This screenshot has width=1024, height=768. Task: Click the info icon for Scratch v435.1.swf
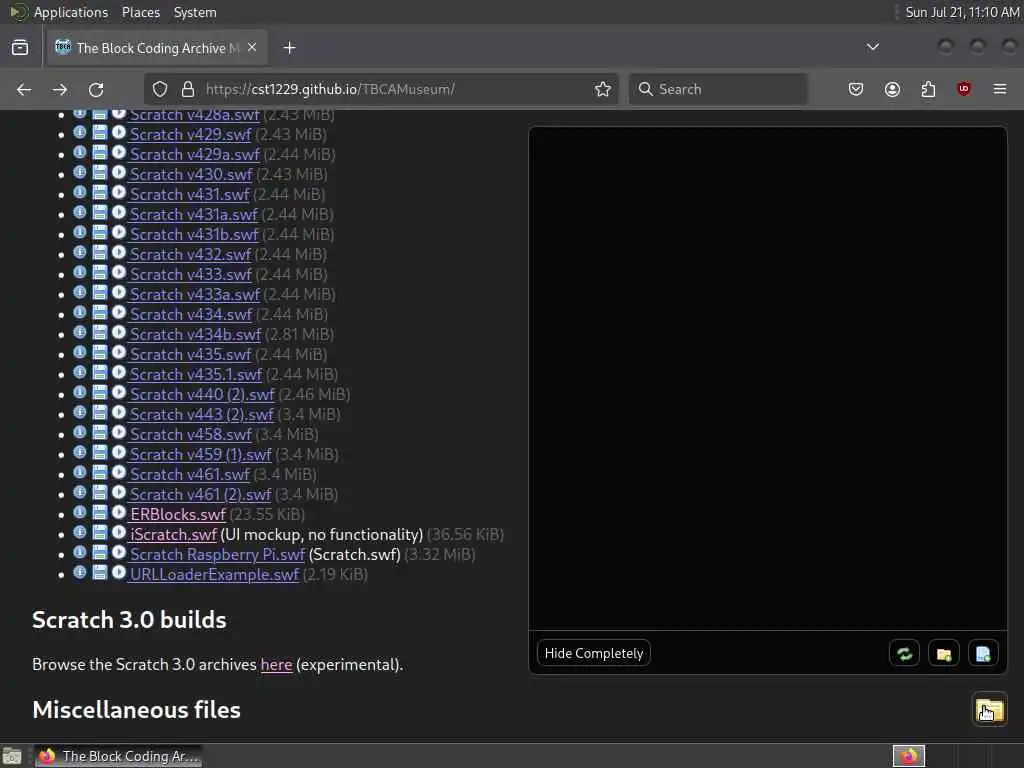80,373
